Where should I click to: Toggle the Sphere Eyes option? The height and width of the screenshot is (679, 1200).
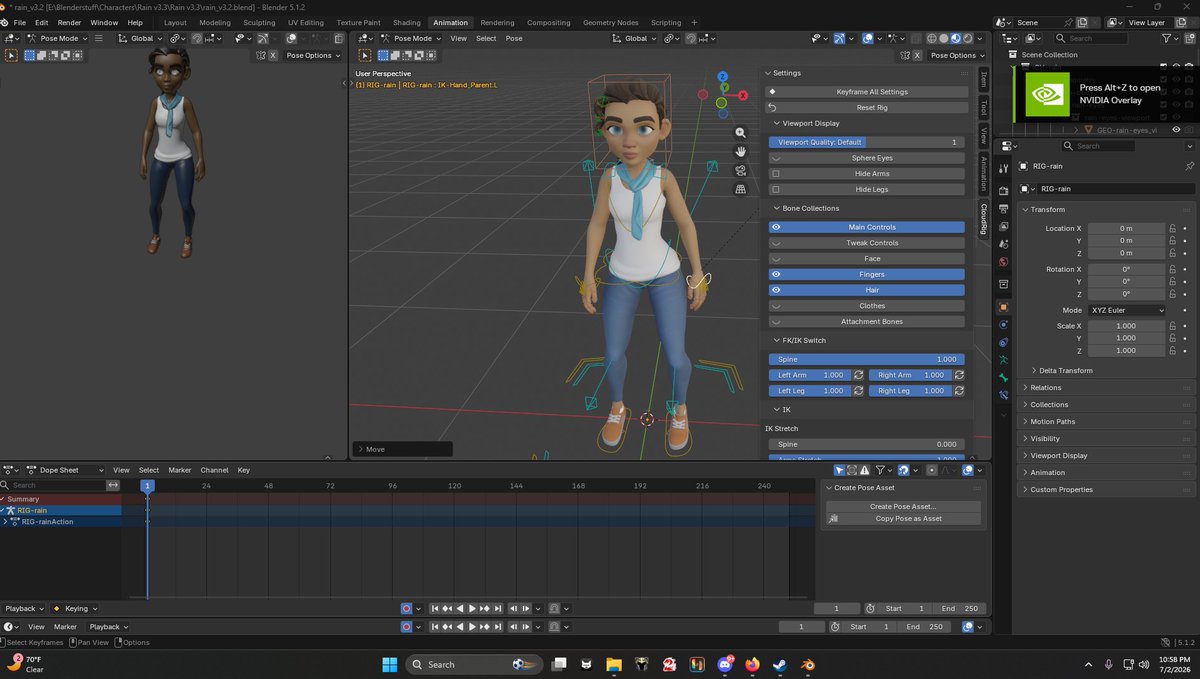point(866,158)
